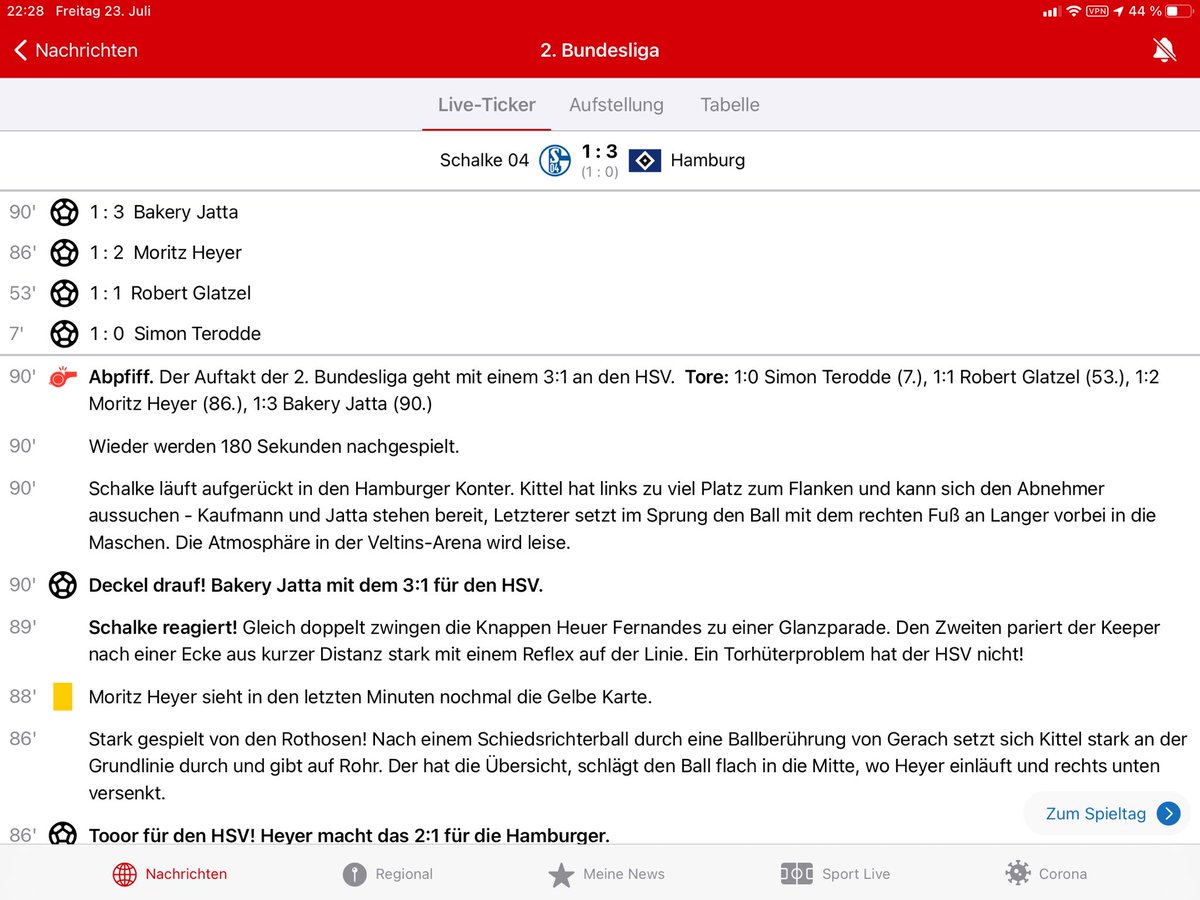The width and height of the screenshot is (1200, 900).
Task: Tap the Corona virus icon in bottom bar
Action: [1018, 873]
